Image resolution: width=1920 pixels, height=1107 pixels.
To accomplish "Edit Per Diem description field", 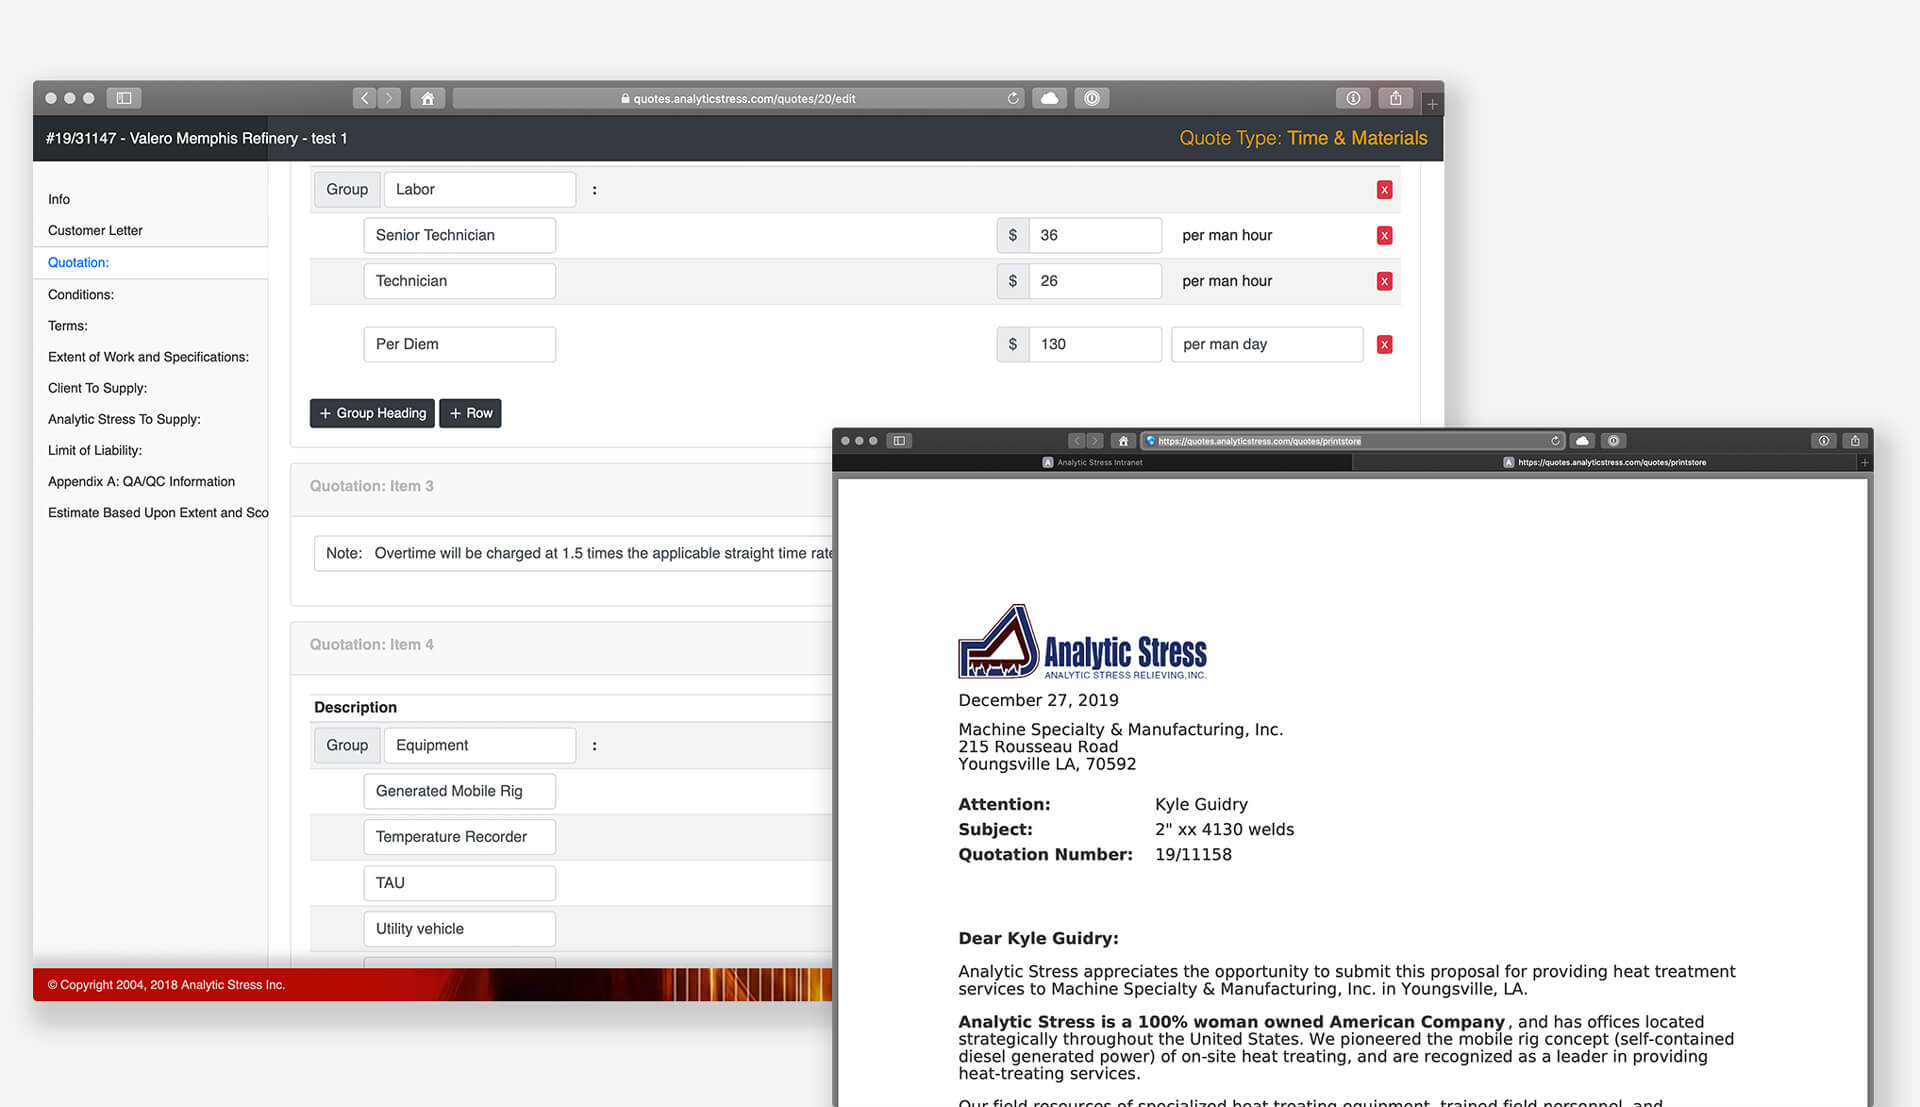I will tap(459, 345).
